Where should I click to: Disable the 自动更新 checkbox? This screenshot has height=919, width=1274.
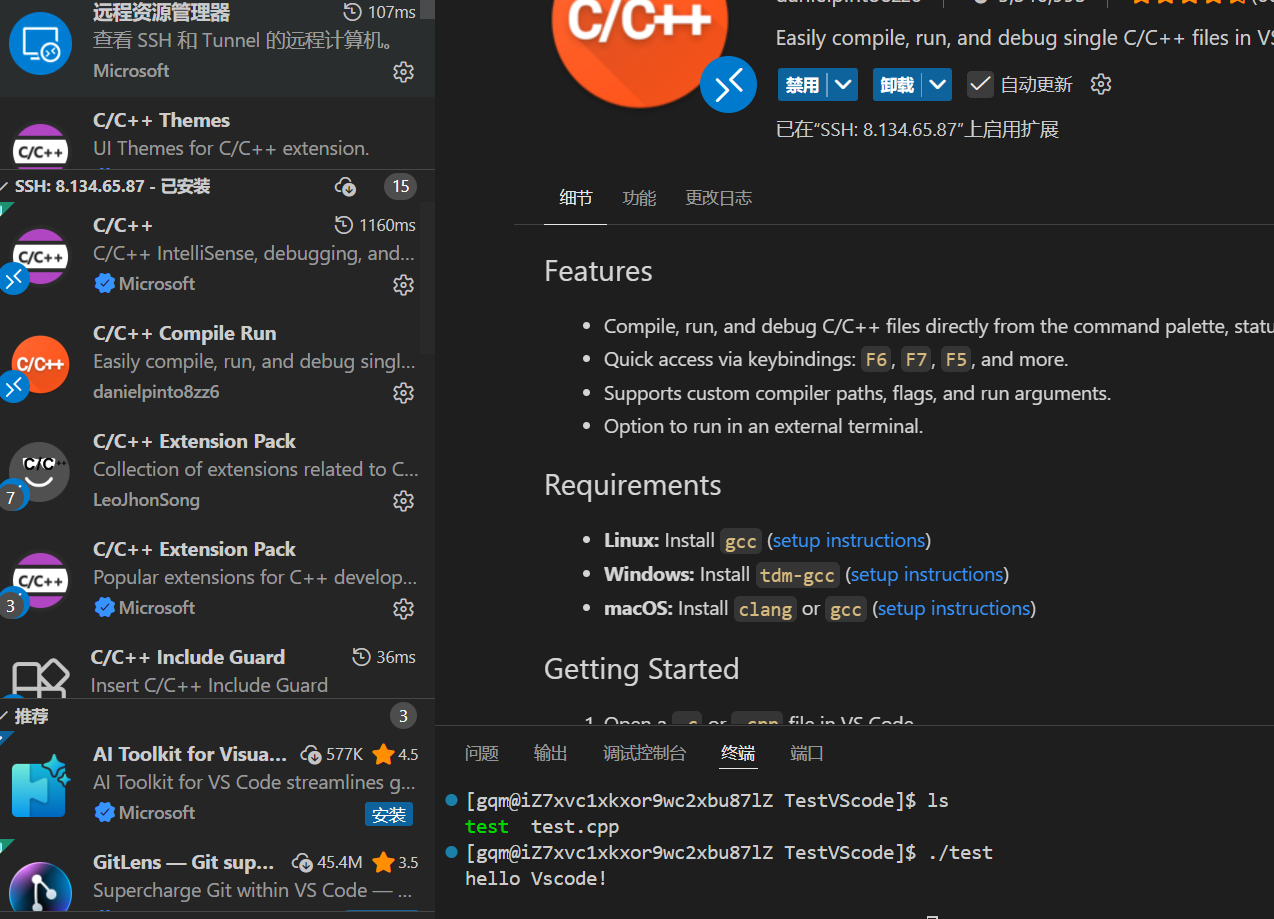tap(979, 84)
